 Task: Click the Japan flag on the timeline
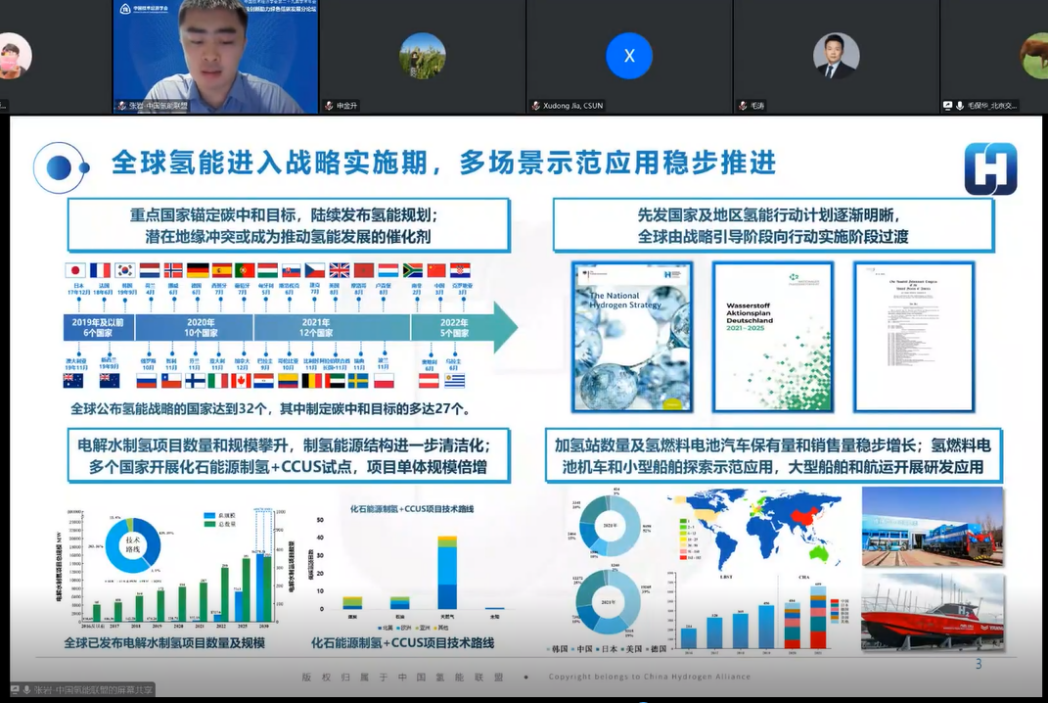(x=75, y=270)
